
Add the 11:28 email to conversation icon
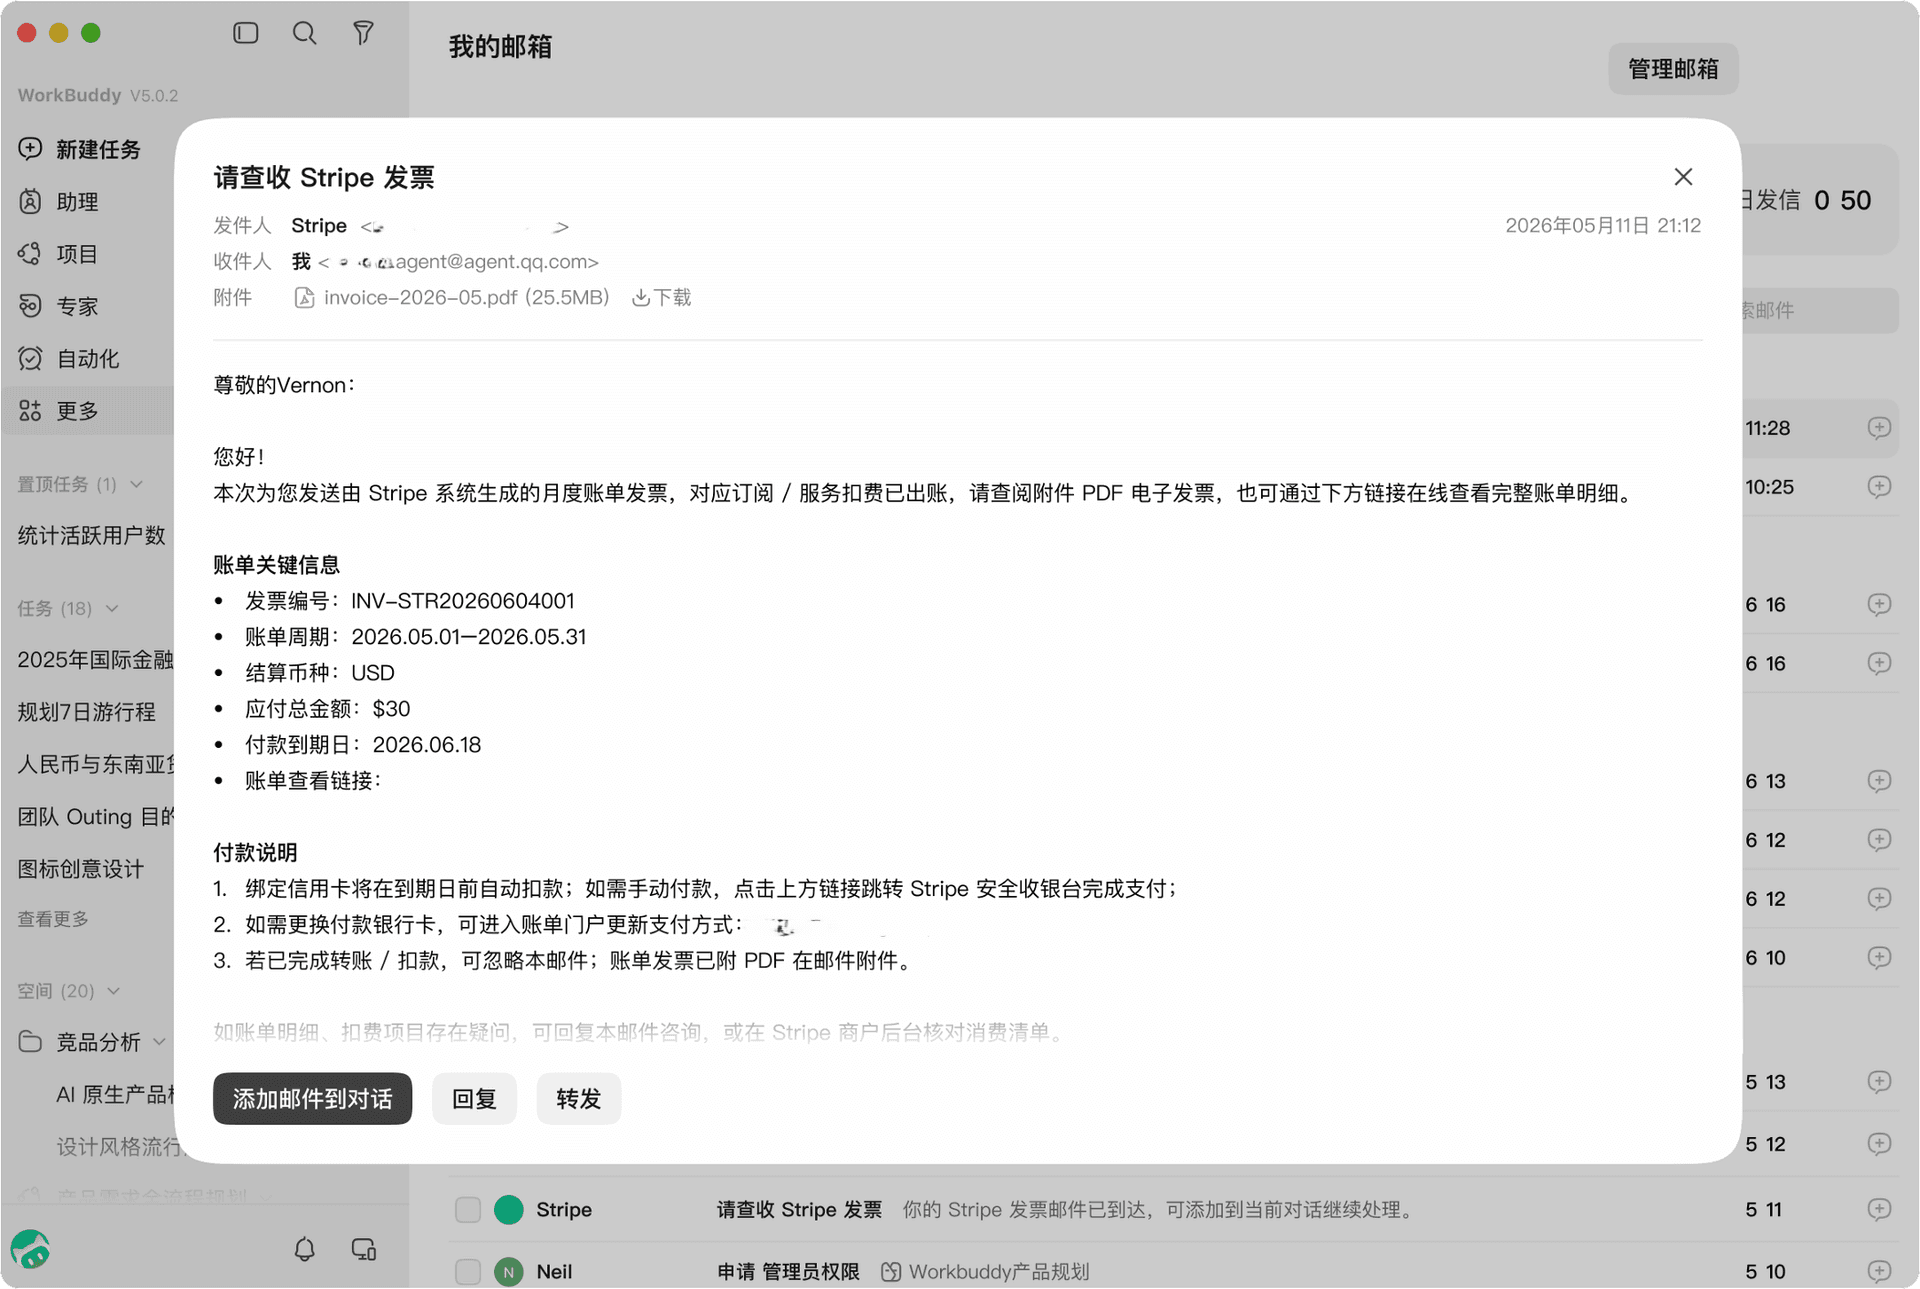[x=1879, y=428]
